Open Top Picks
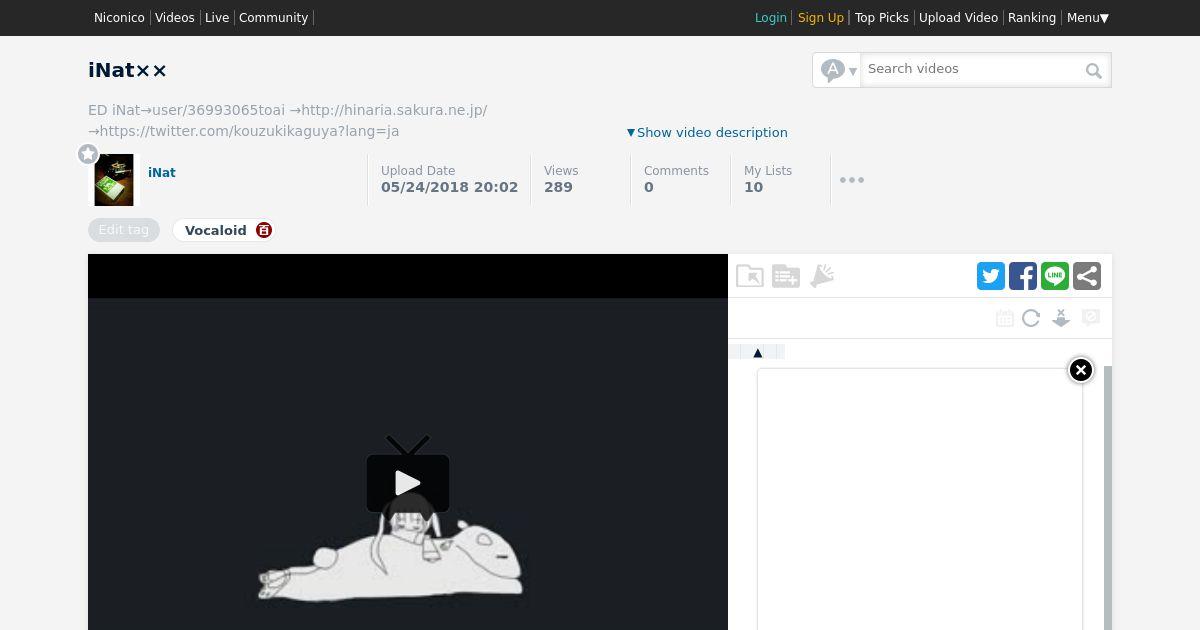 [882, 18]
